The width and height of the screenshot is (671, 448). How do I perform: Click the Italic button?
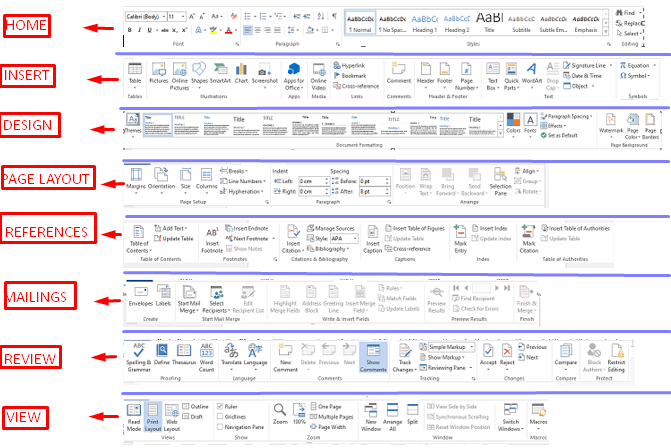point(140,30)
